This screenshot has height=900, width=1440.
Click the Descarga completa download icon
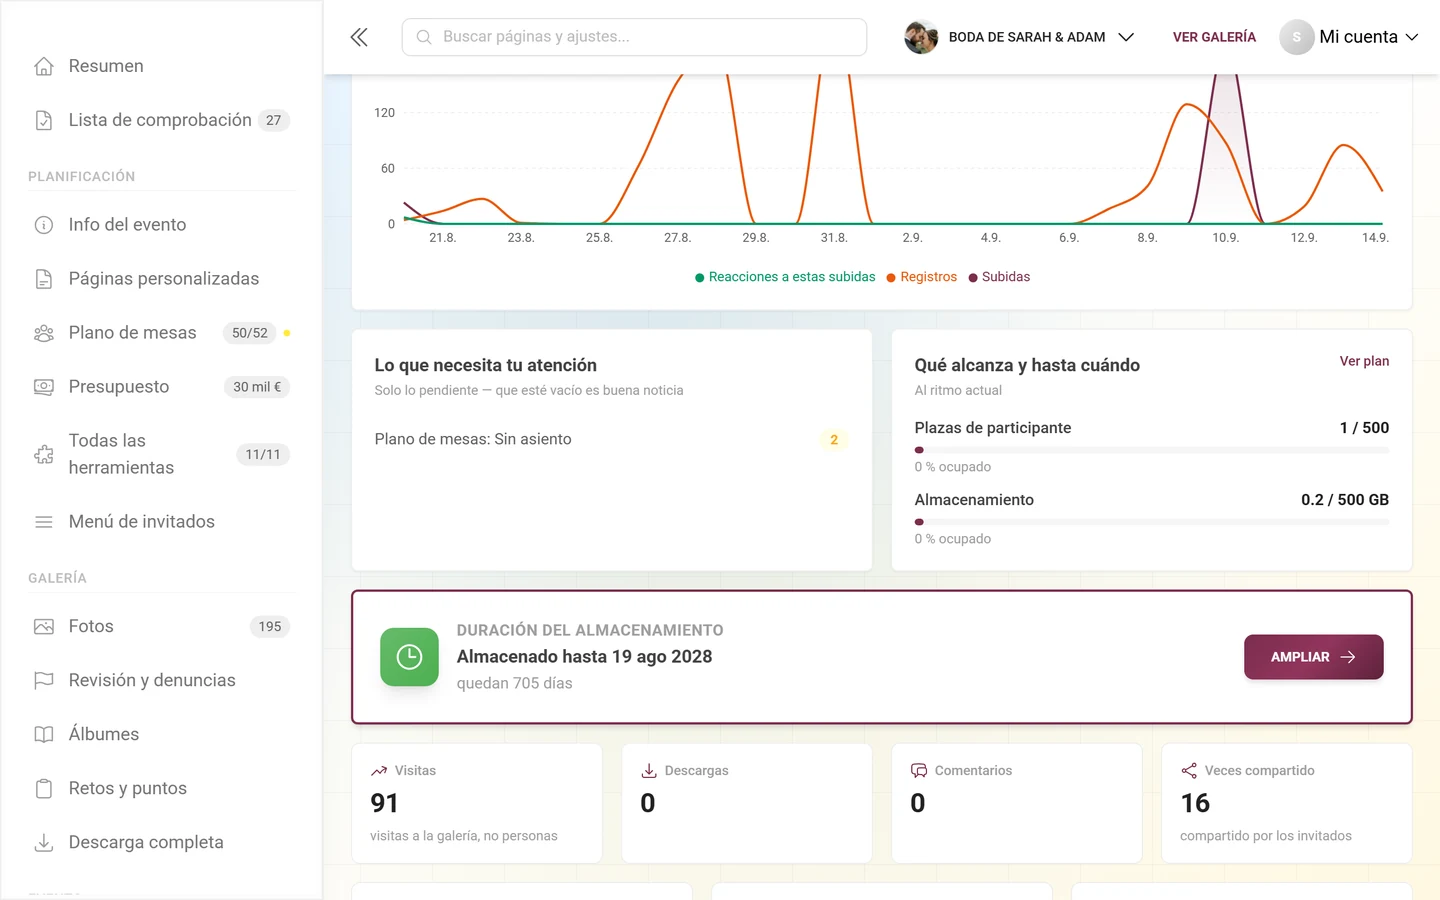44,842
